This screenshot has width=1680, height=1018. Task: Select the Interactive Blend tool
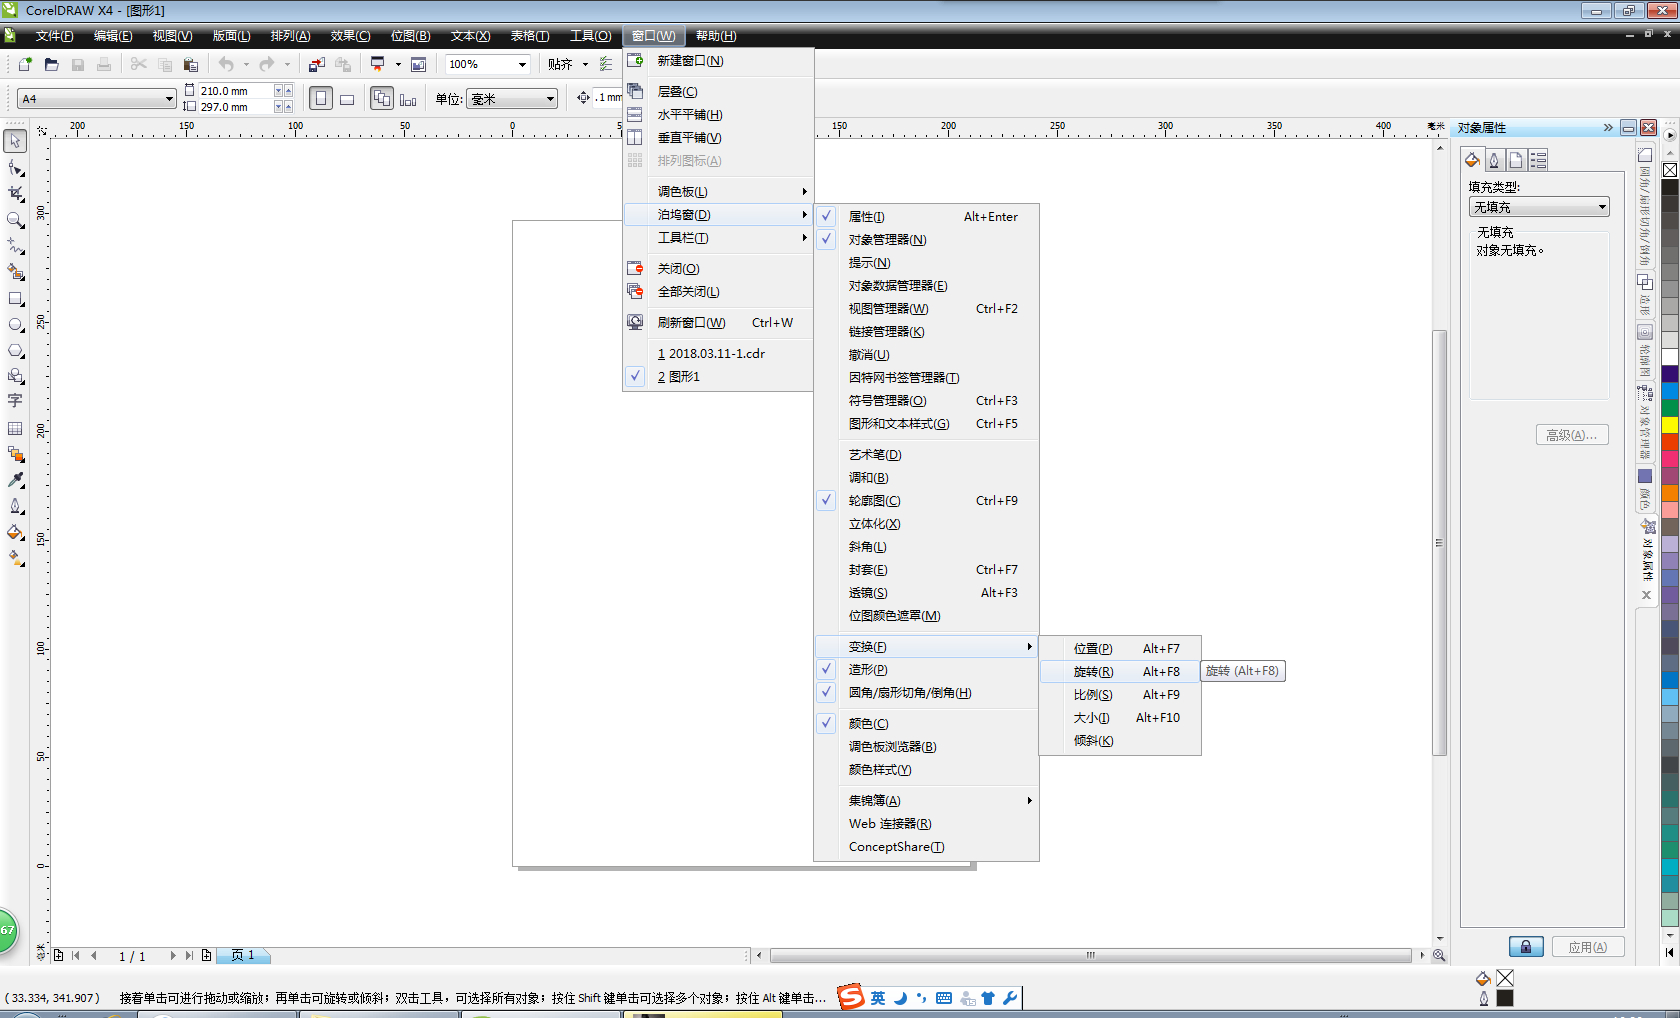pyautogui.click(x=15, y=454)
